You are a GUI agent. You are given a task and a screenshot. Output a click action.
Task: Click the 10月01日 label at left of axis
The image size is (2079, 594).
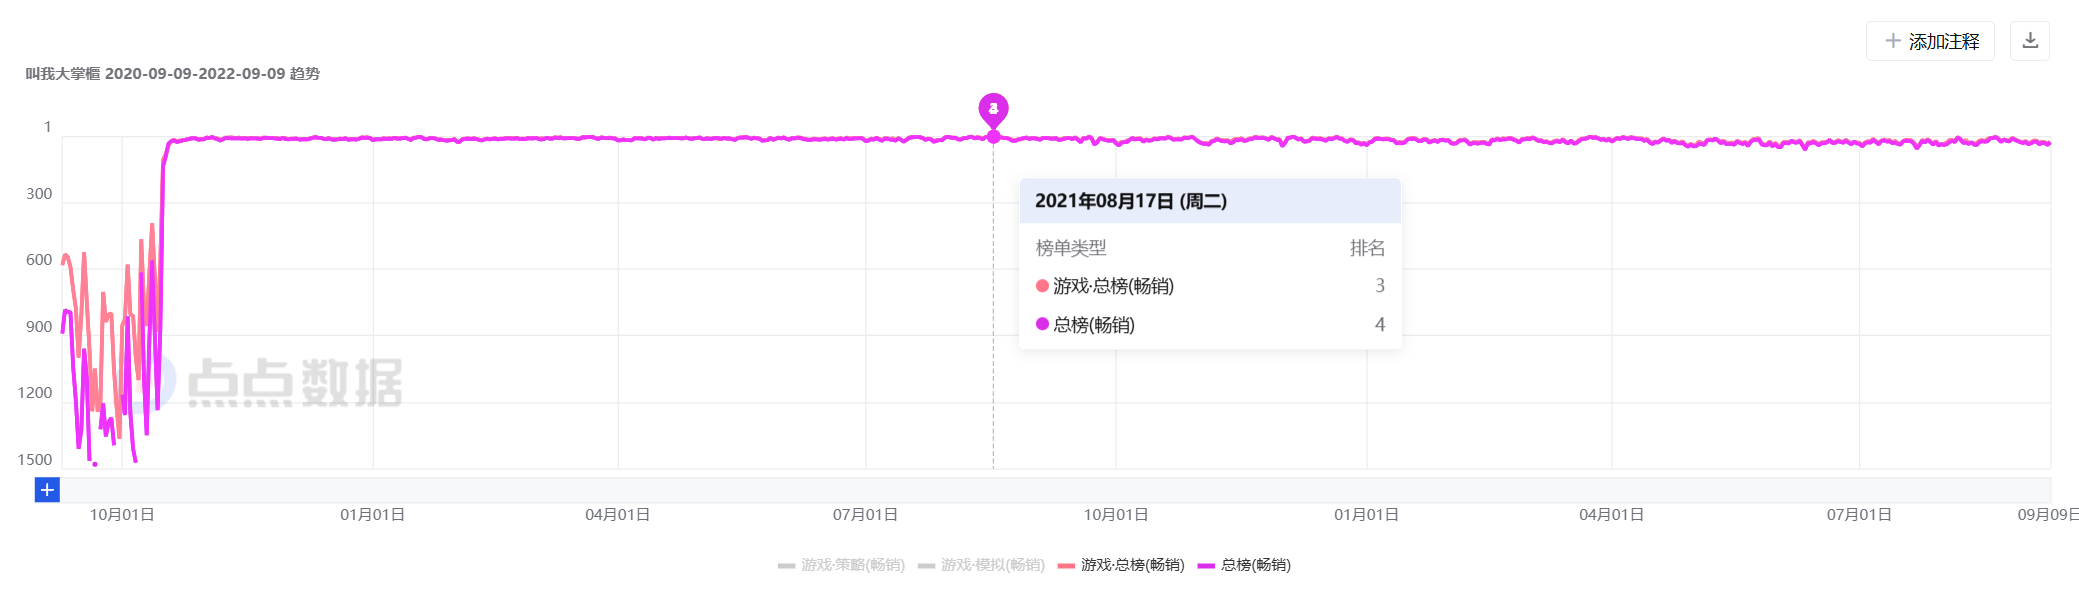point(122,515)
